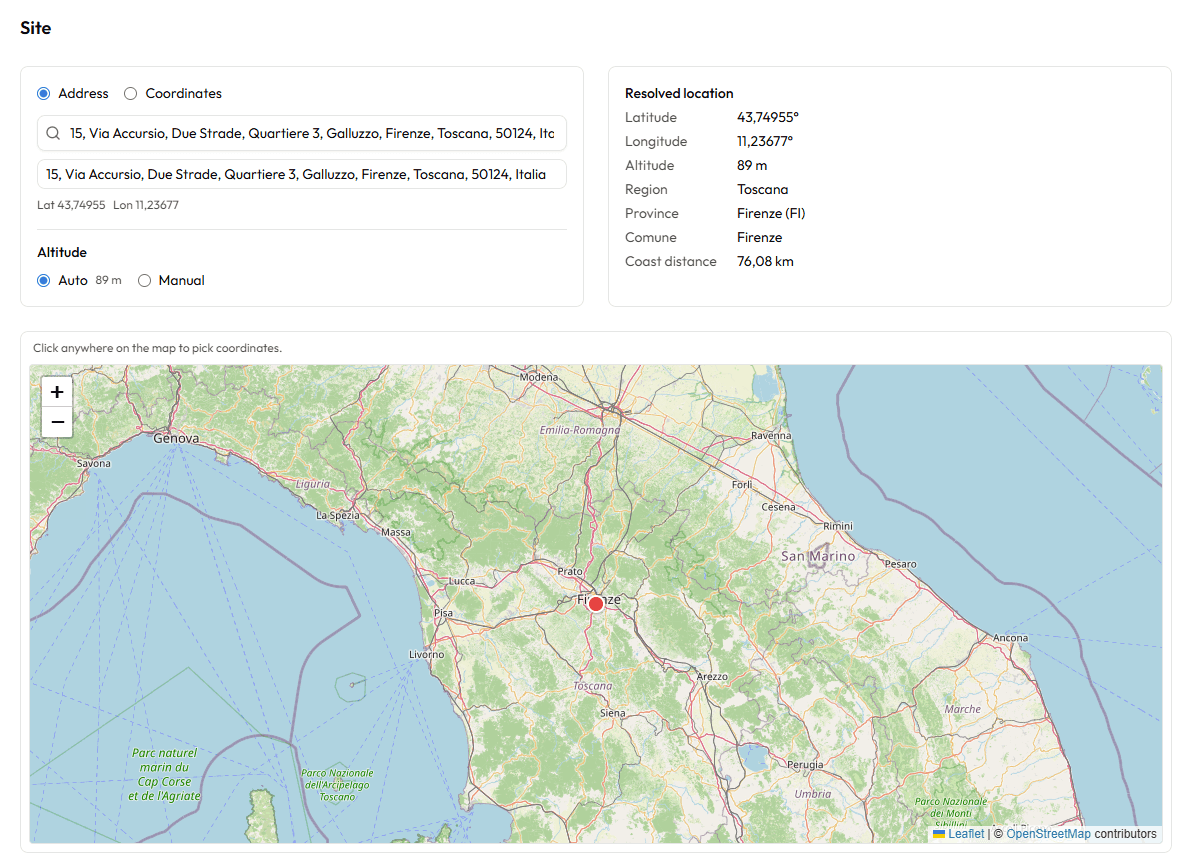This screenshot has width=1190, height=866.
Task: Select the Via Accursio address suggestion
Action: pos(302,175)
